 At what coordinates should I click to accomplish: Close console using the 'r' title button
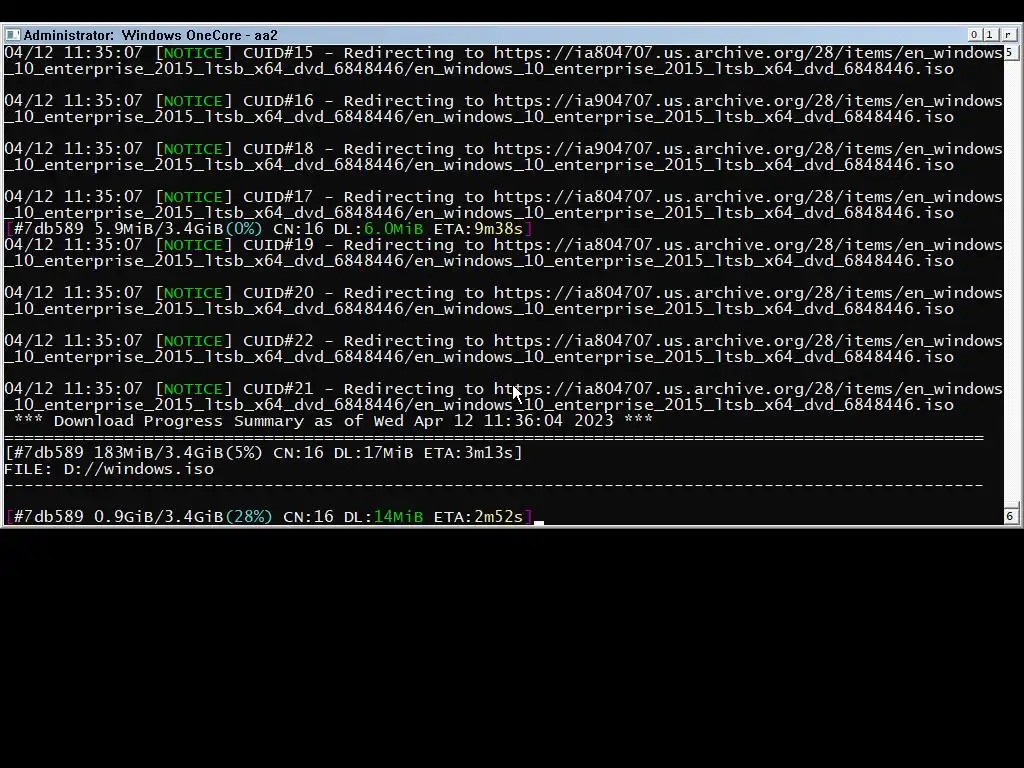tap(1008, 35)
